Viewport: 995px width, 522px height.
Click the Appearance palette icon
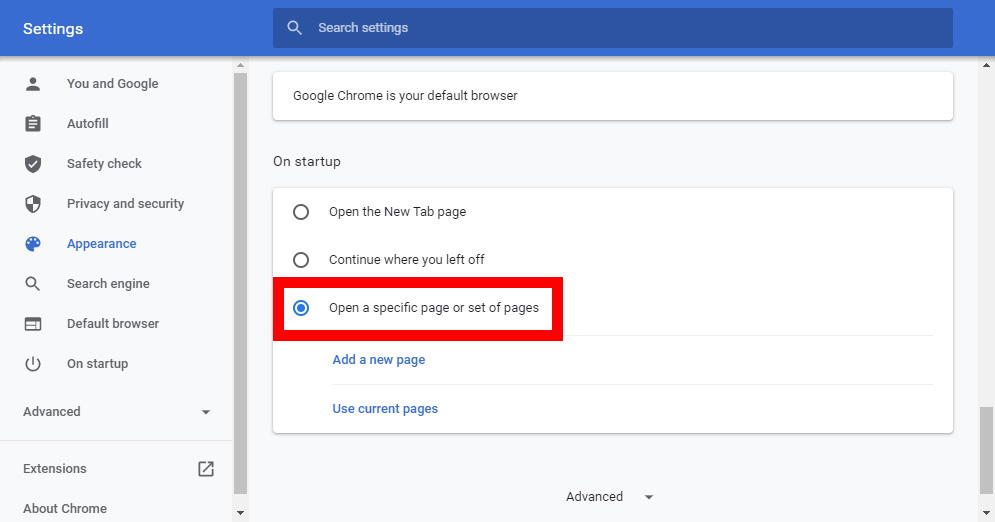(33, 244)
